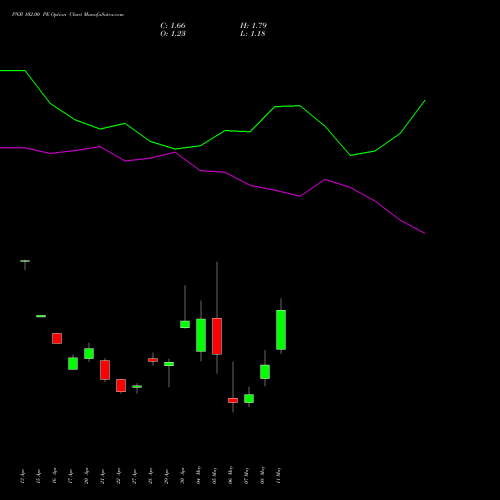Click the 11 May green candlestick
The image size is (500, 500).
pyautogui.click(x=281, y=330)
